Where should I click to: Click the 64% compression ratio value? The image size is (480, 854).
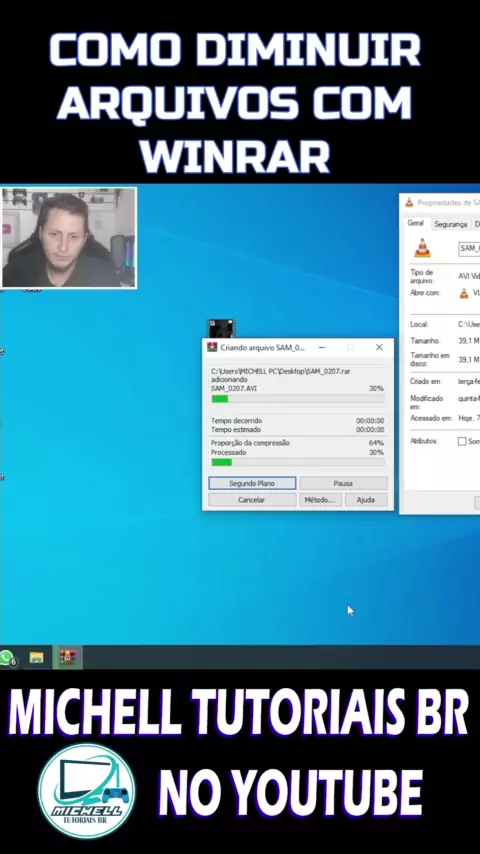[376, 443]
